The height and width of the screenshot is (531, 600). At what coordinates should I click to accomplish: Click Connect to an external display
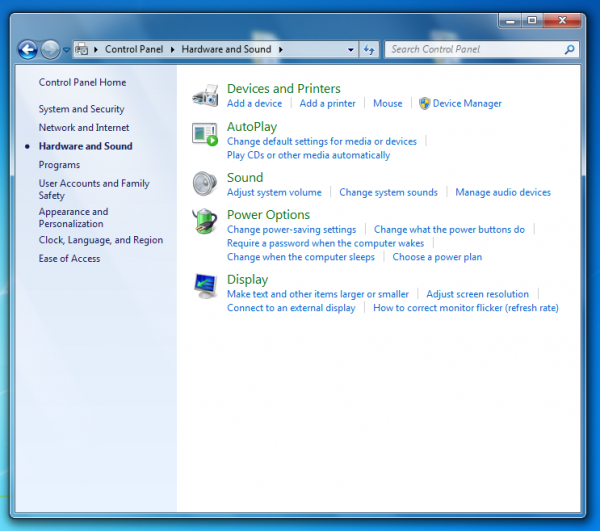291,308
